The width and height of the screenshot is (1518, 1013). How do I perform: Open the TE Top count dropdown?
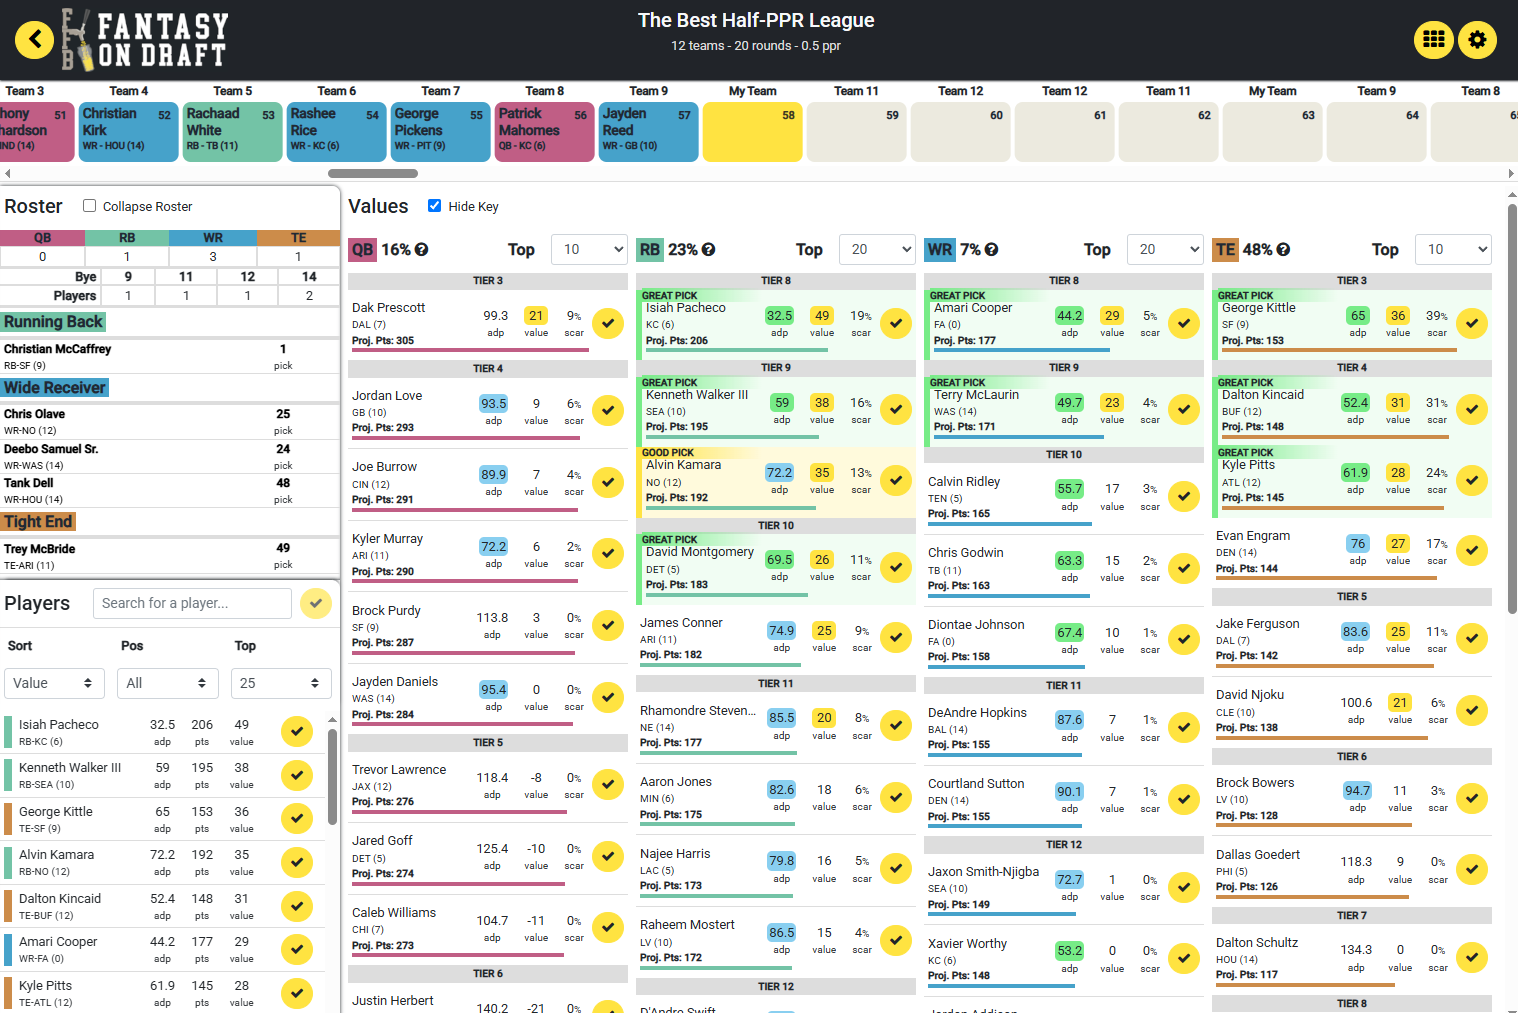coord(1453,250)
